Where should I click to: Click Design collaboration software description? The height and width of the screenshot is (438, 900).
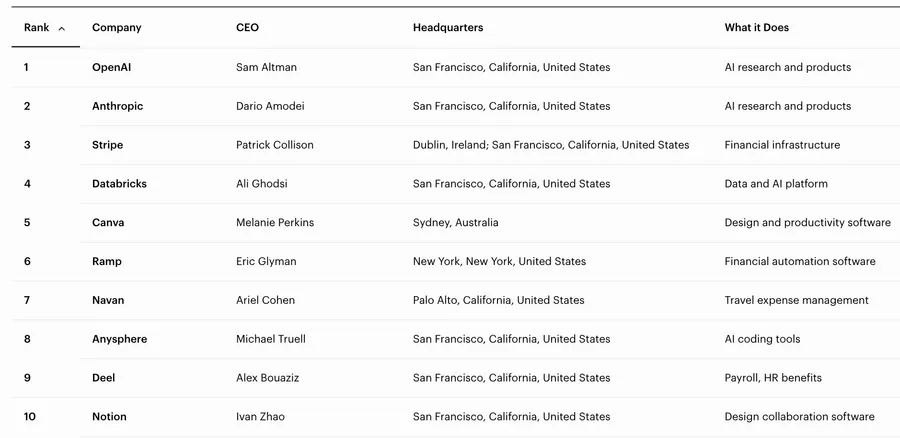tap(800, 417)
